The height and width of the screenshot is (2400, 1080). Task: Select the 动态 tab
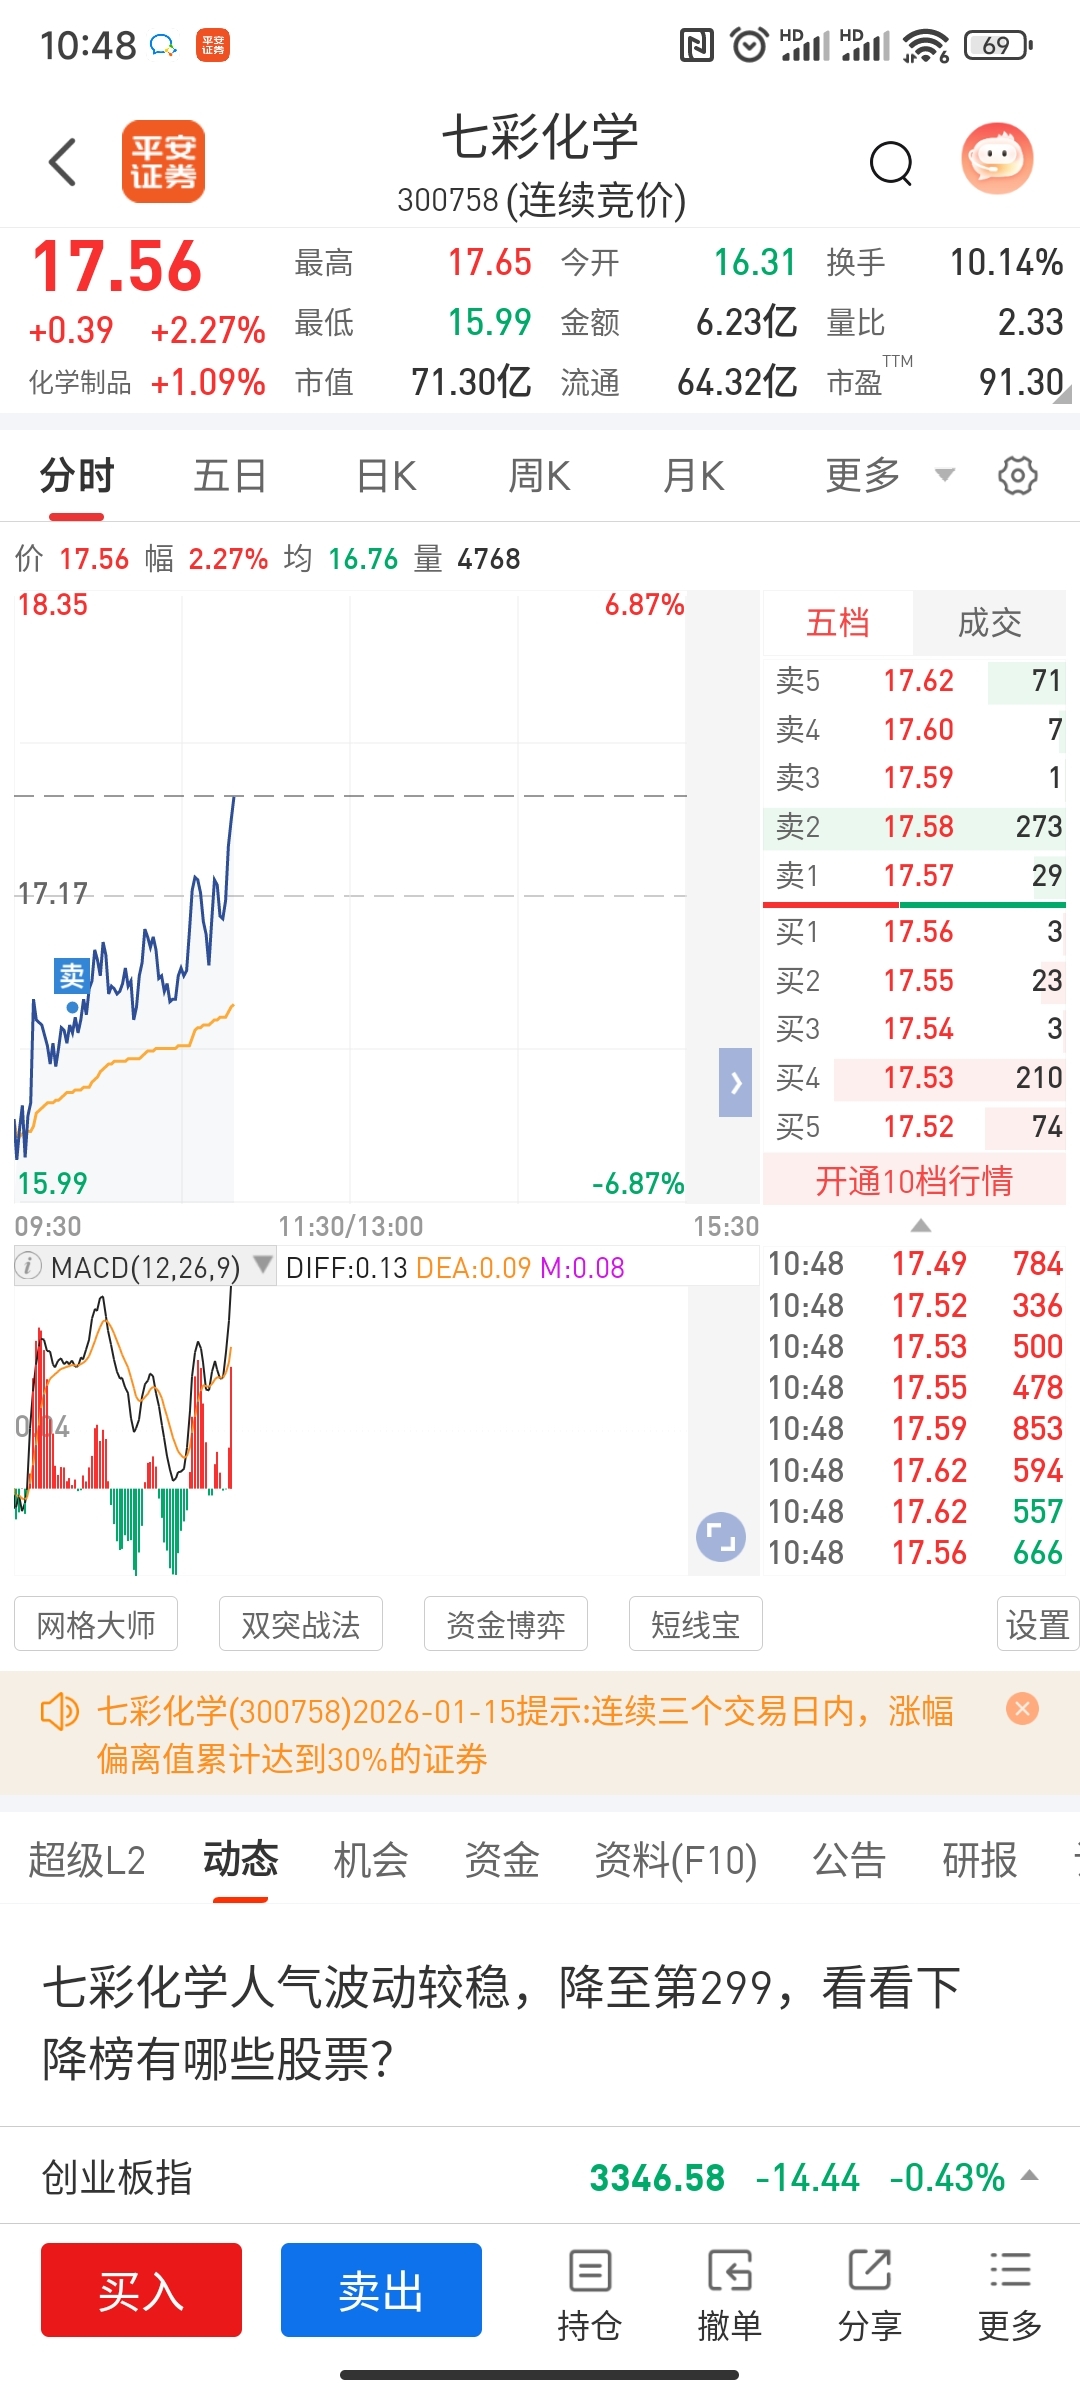(x=240, y=1858)
